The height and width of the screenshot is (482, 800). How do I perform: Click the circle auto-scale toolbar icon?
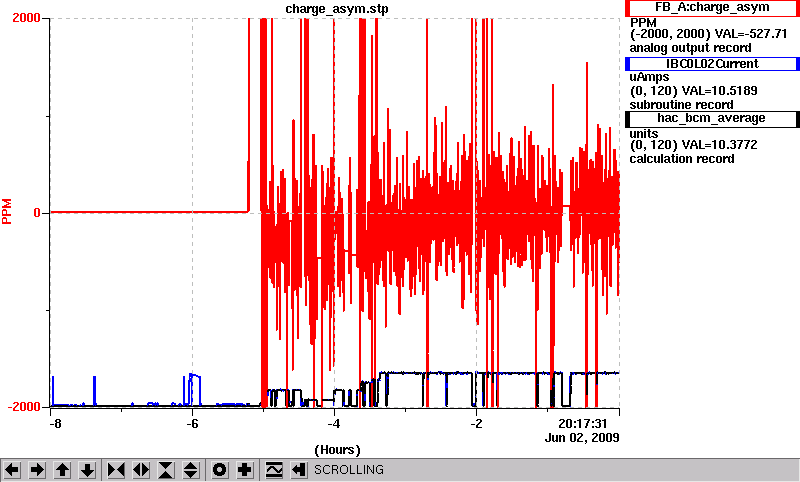[220, 469]
